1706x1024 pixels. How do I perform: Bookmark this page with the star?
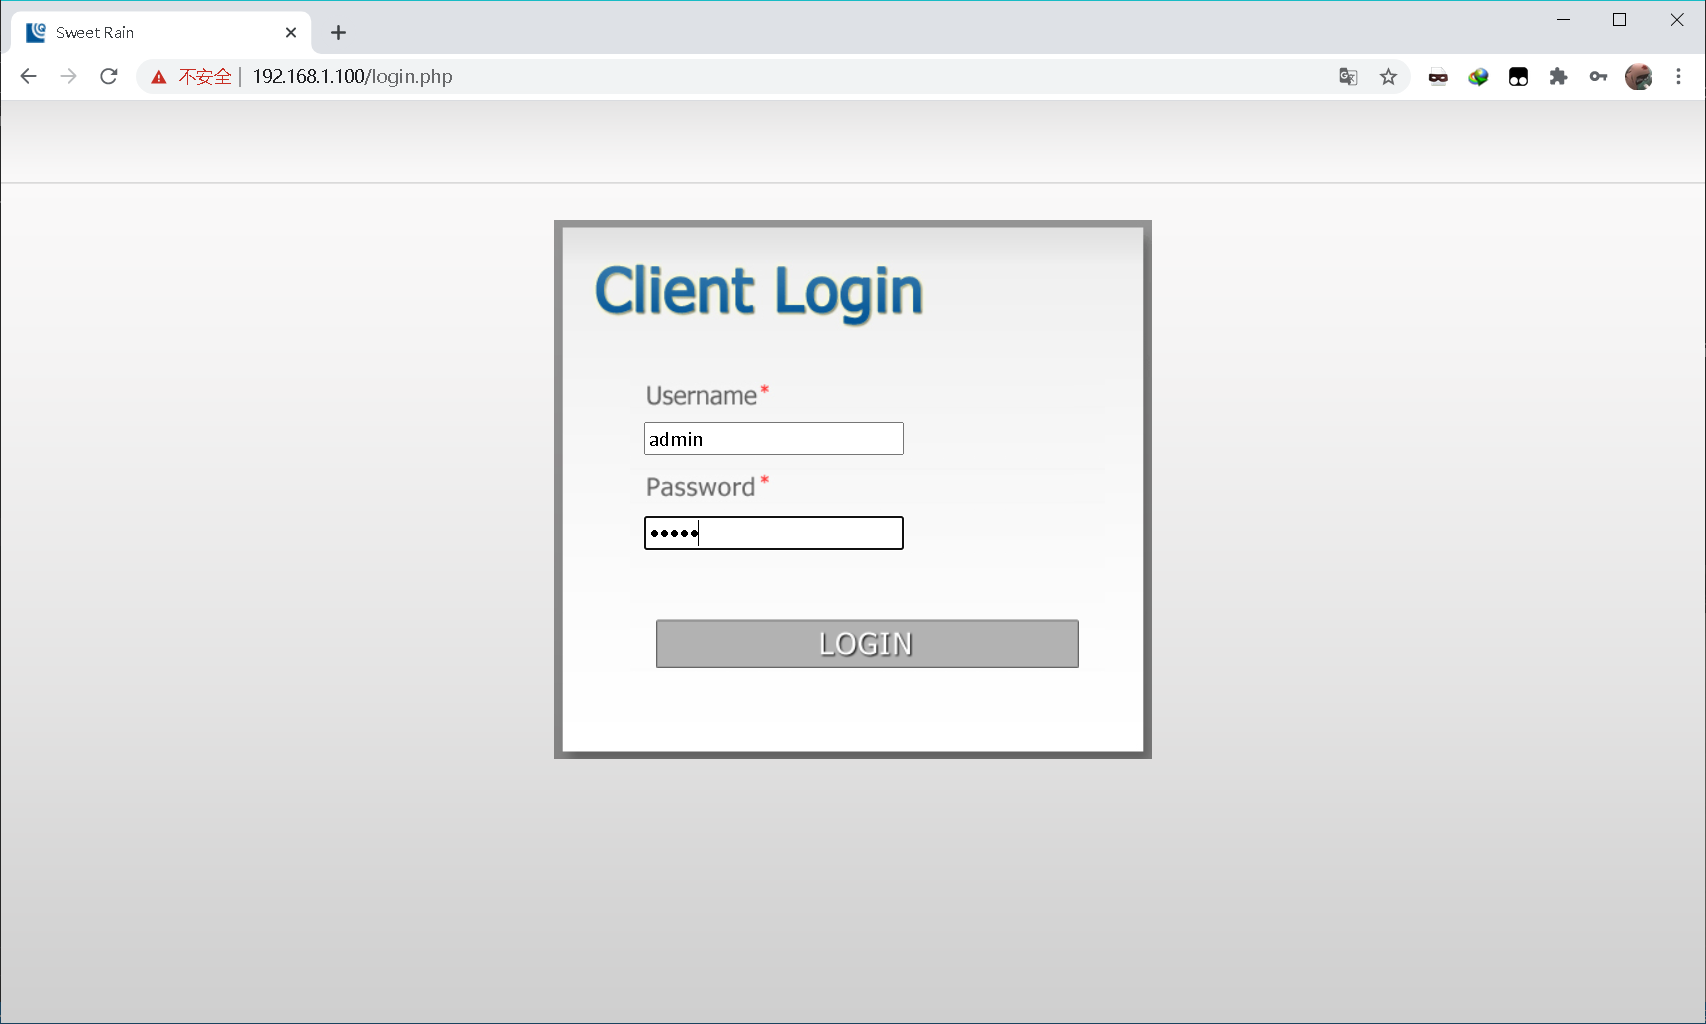[1388, 77]
